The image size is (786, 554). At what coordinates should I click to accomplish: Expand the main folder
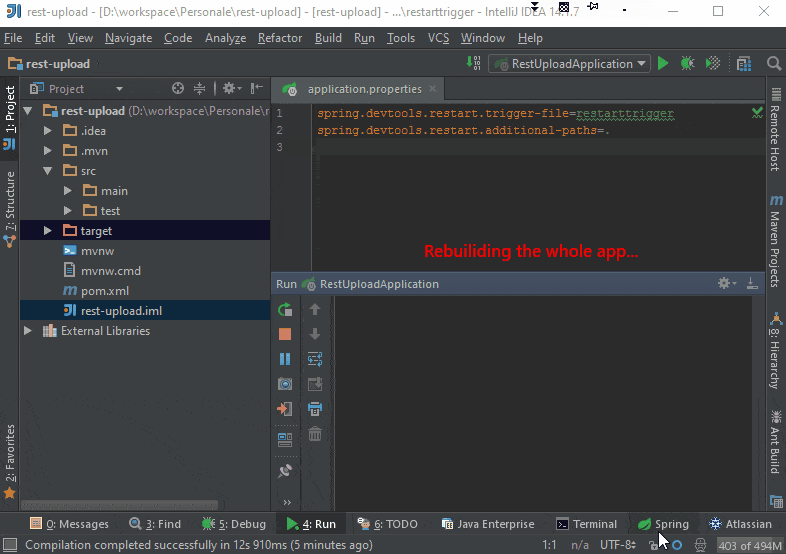click(x=68, y=191)
